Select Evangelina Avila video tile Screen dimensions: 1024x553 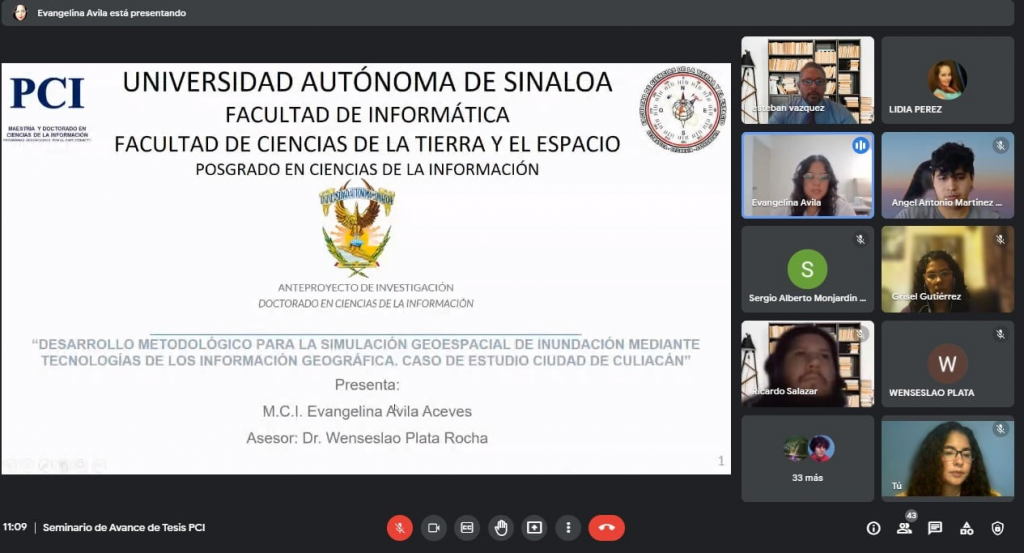807,175
